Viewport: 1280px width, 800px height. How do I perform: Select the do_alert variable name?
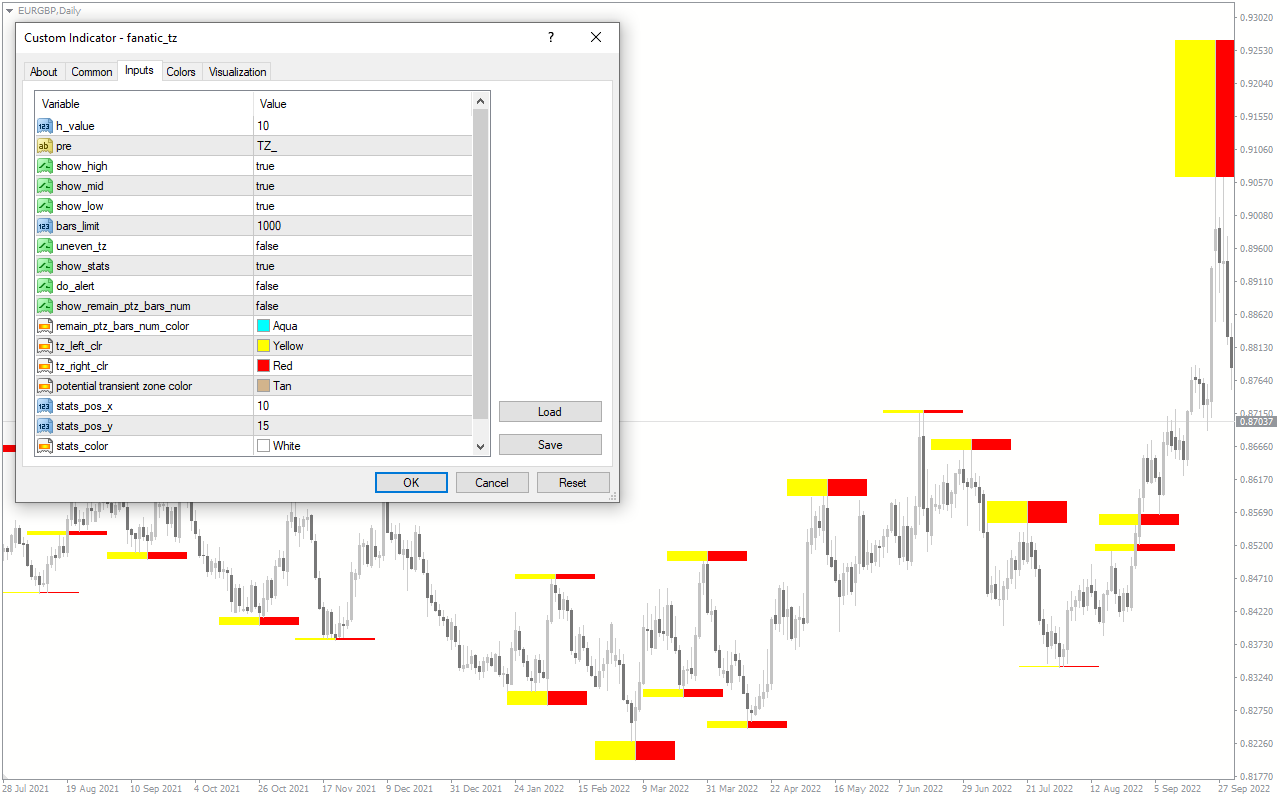point(76,286)
